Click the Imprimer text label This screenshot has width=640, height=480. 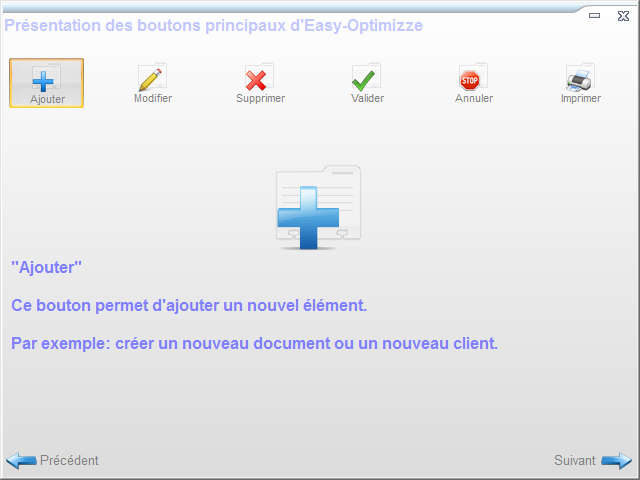click(x=581, y=99)
